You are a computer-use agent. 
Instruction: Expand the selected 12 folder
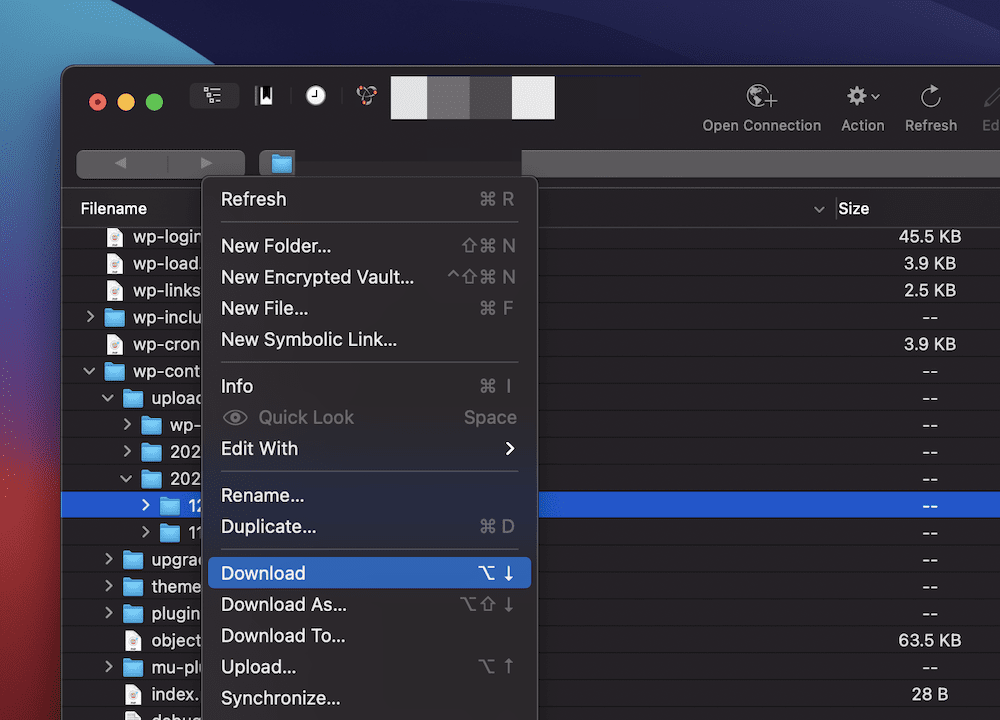[145, 506]
